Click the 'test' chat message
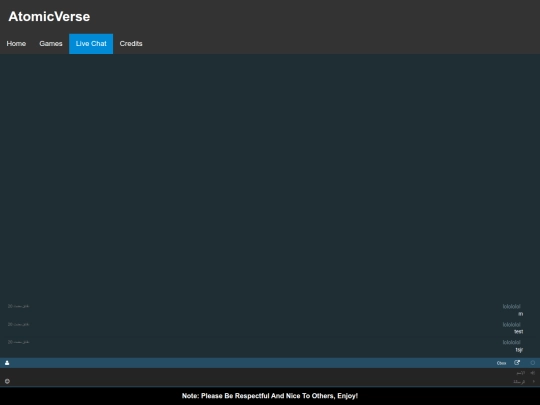This screenshot has height=405, width=540. pos(519,332)
